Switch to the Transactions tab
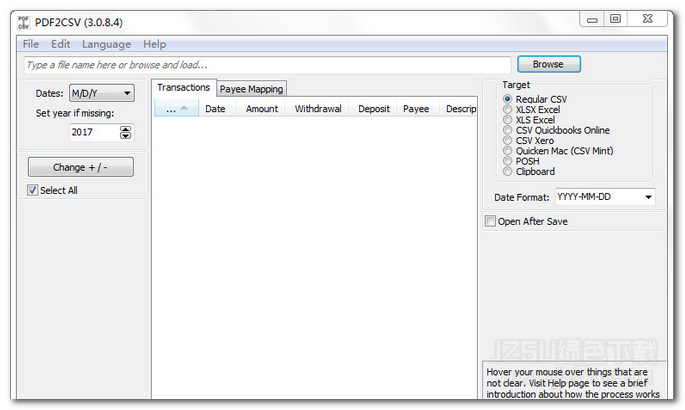 pos(183,88)
